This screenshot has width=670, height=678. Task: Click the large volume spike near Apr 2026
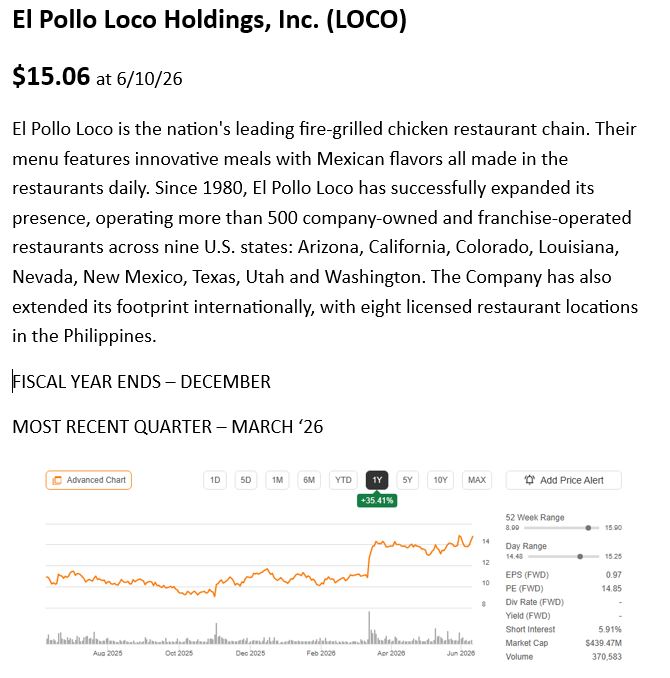369,627
